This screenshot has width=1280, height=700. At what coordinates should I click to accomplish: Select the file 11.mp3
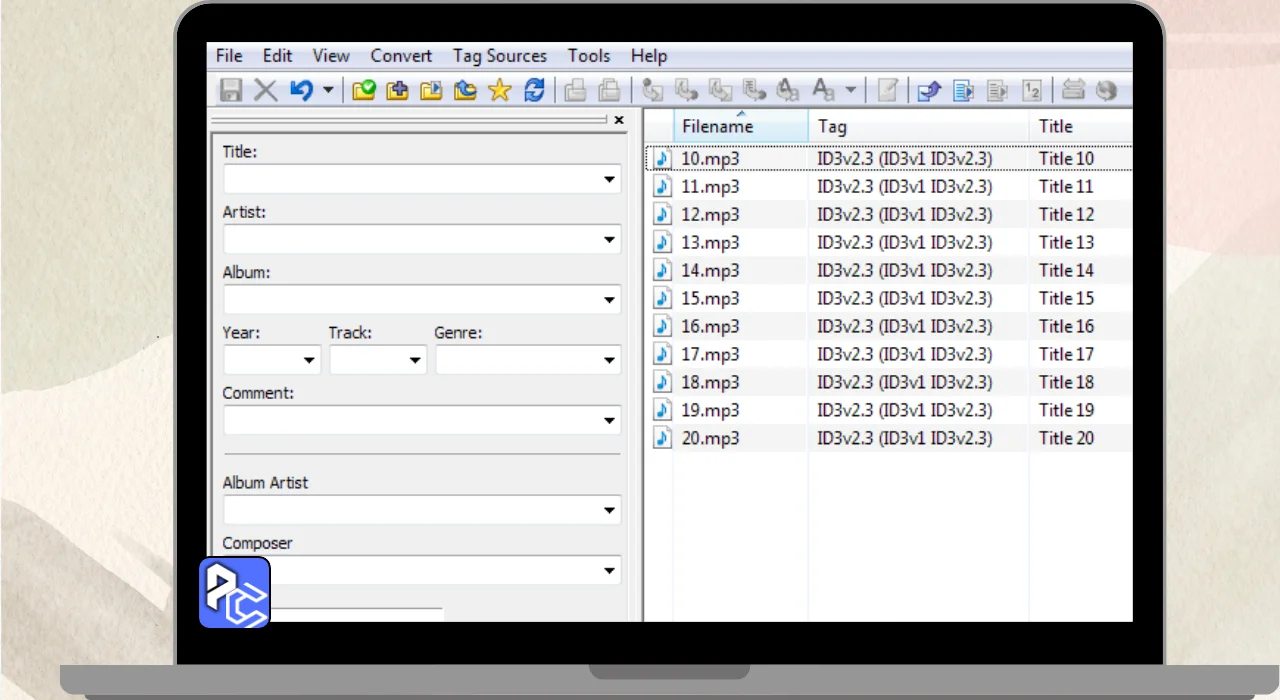point(710,186)
